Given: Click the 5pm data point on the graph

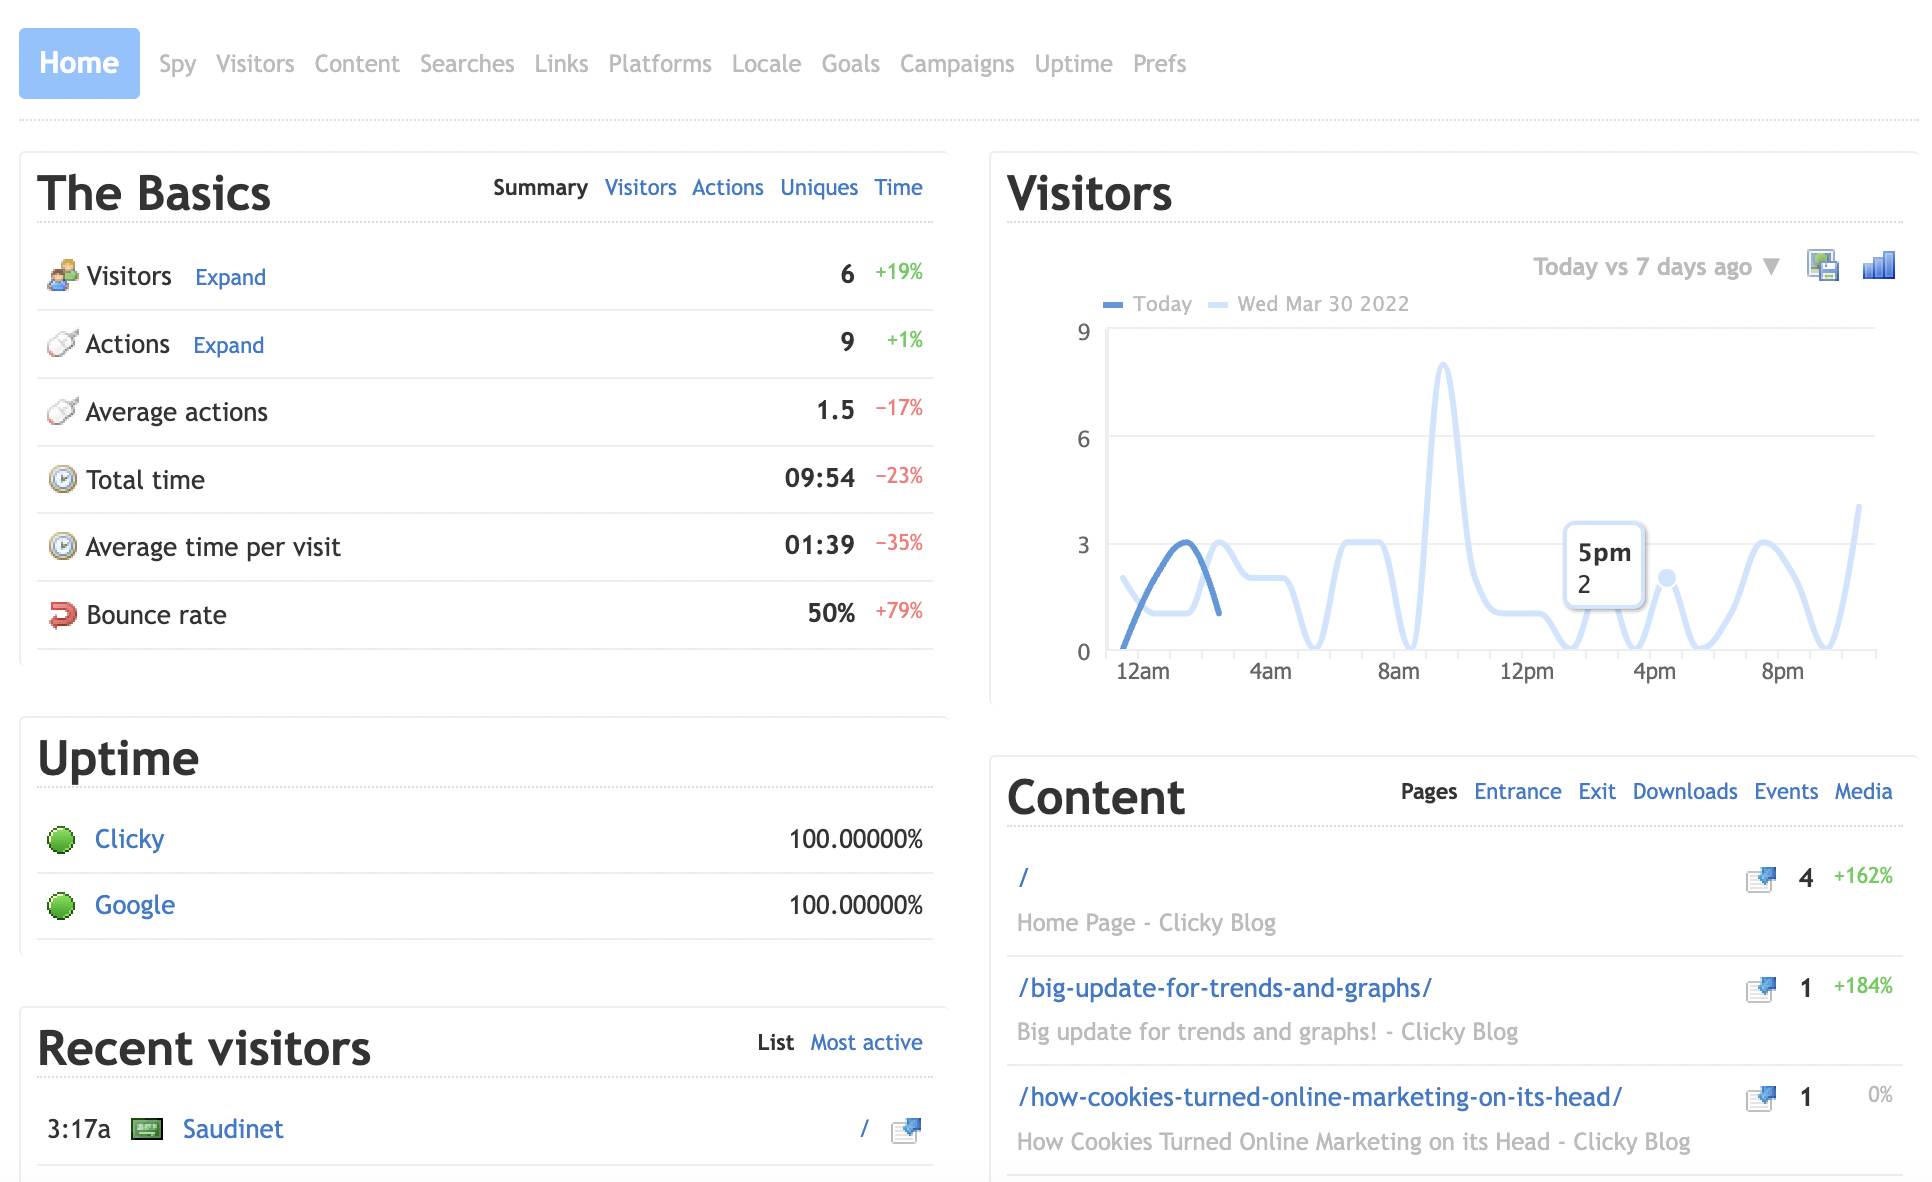Looking at the screenshot, I should (1667, 578).
